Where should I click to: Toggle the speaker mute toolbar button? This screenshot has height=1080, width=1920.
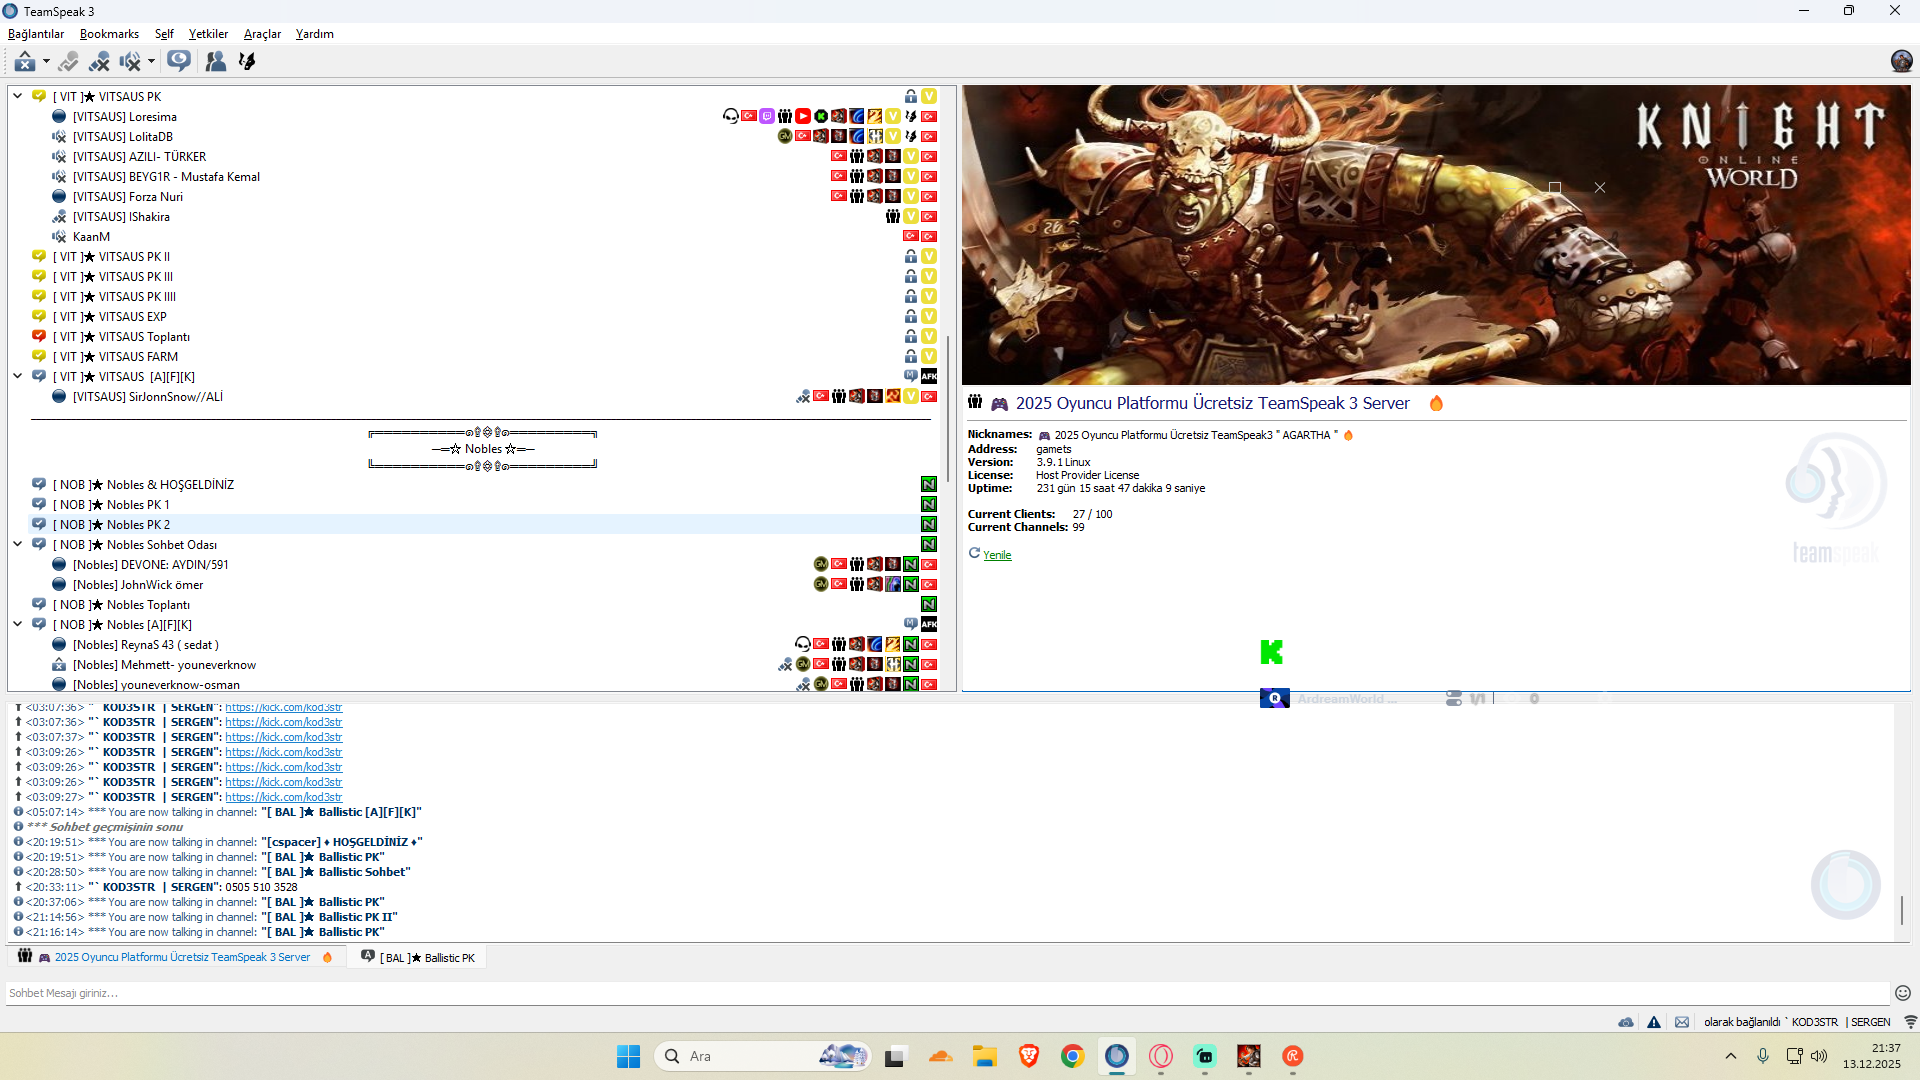click(130, 62)
